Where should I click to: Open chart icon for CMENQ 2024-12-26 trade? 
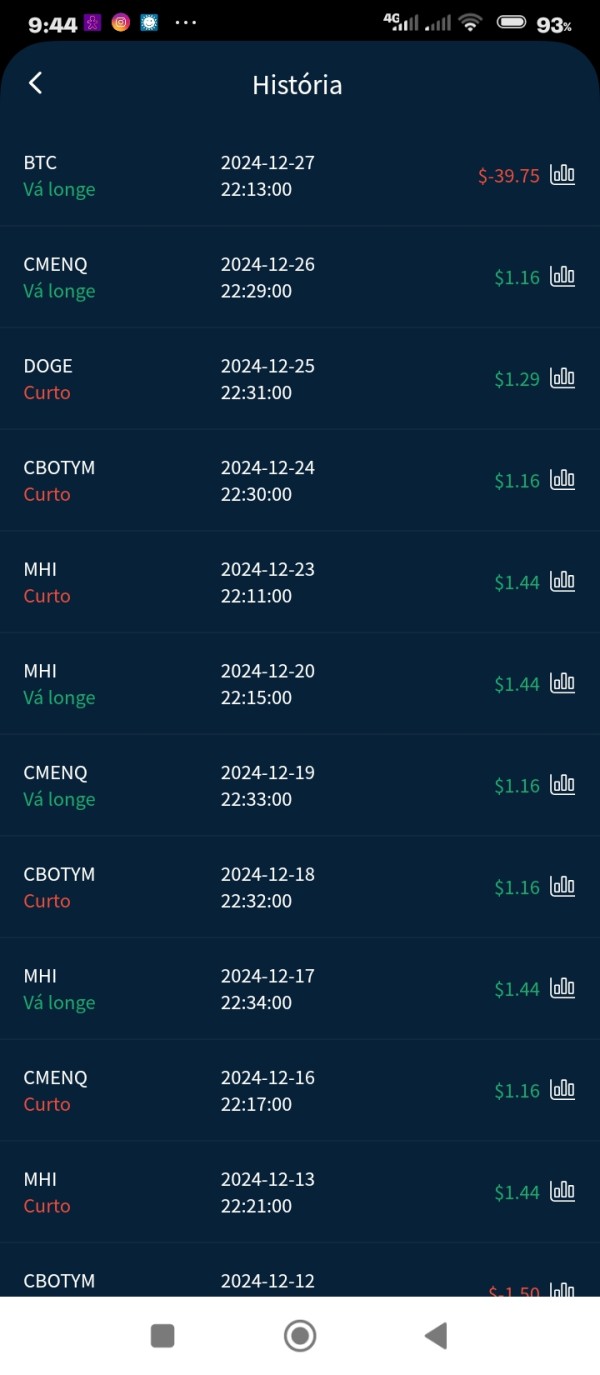point(563,277)
